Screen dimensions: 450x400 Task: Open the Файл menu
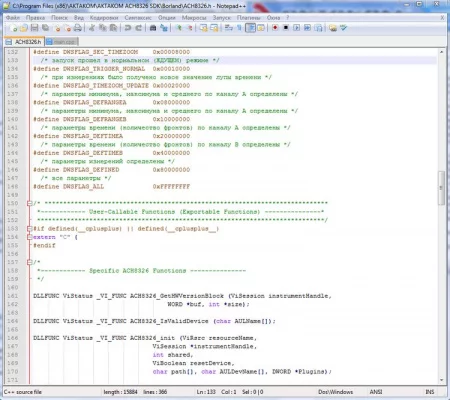[x=13, y=18]
